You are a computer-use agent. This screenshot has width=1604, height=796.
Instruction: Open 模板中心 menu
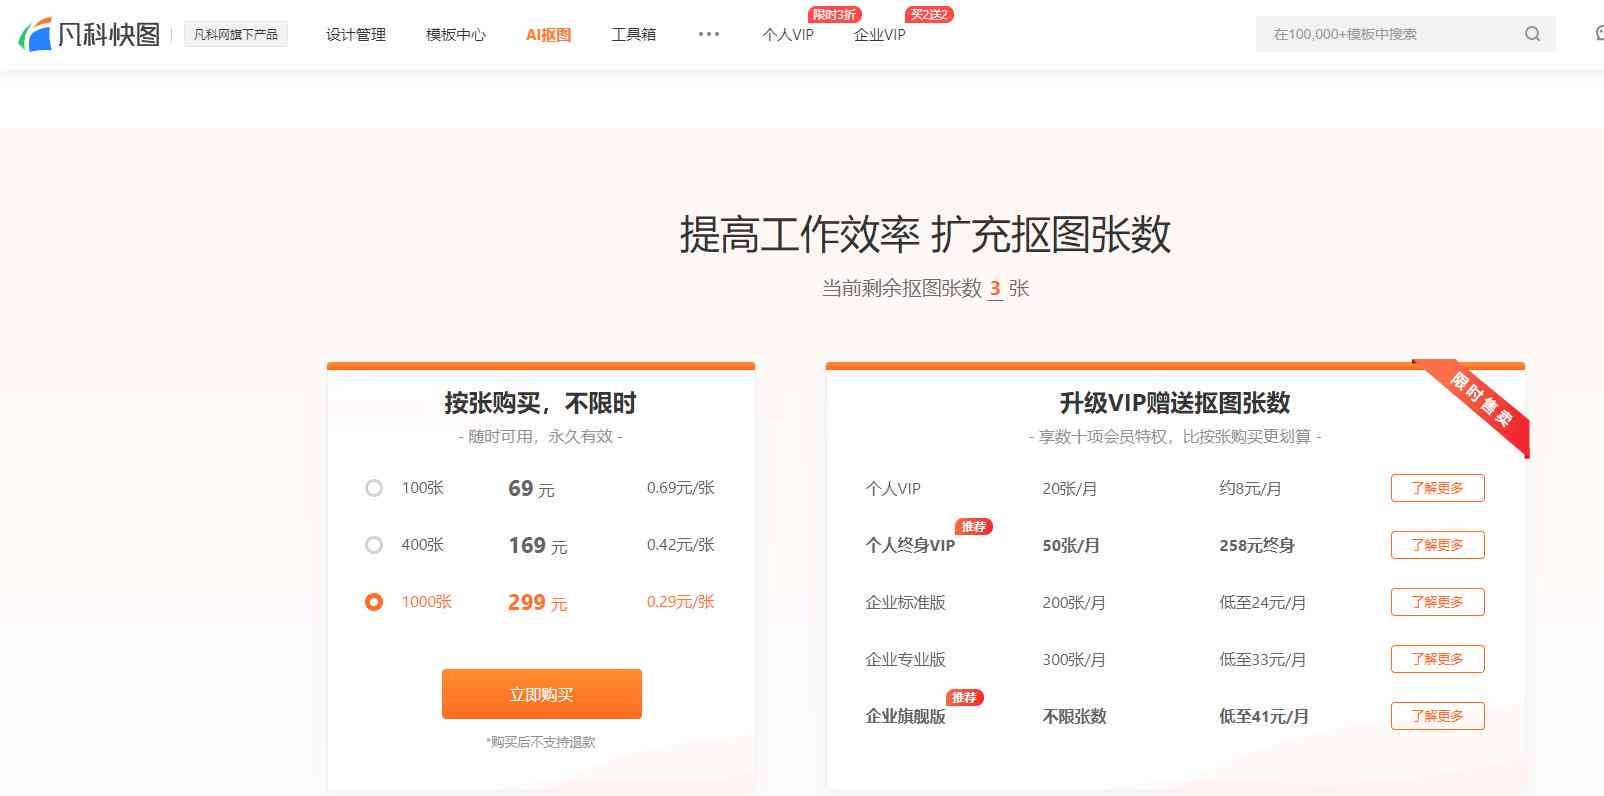456,34
